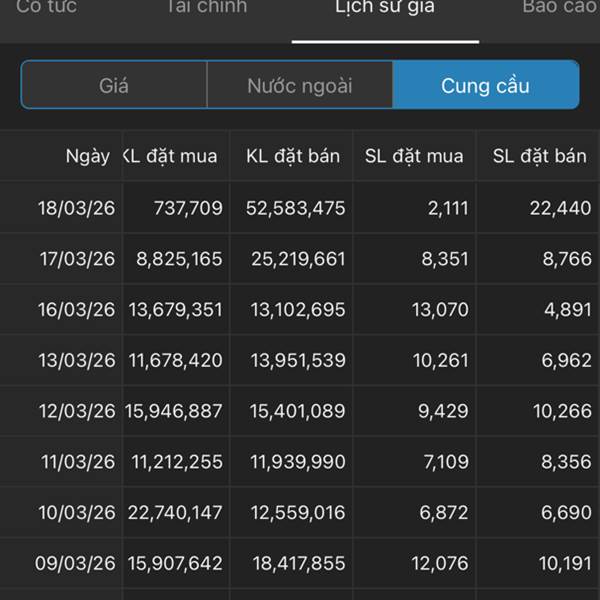Click the SL đặt mua column header
The height and width of the screenshot is (600, 600).
coord(414,156)
